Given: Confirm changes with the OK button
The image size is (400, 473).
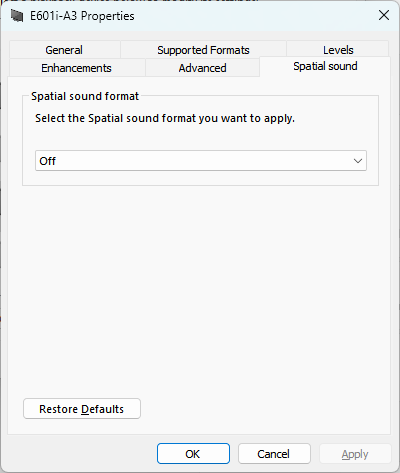Looking at the screenshot, I should (193, 454).
